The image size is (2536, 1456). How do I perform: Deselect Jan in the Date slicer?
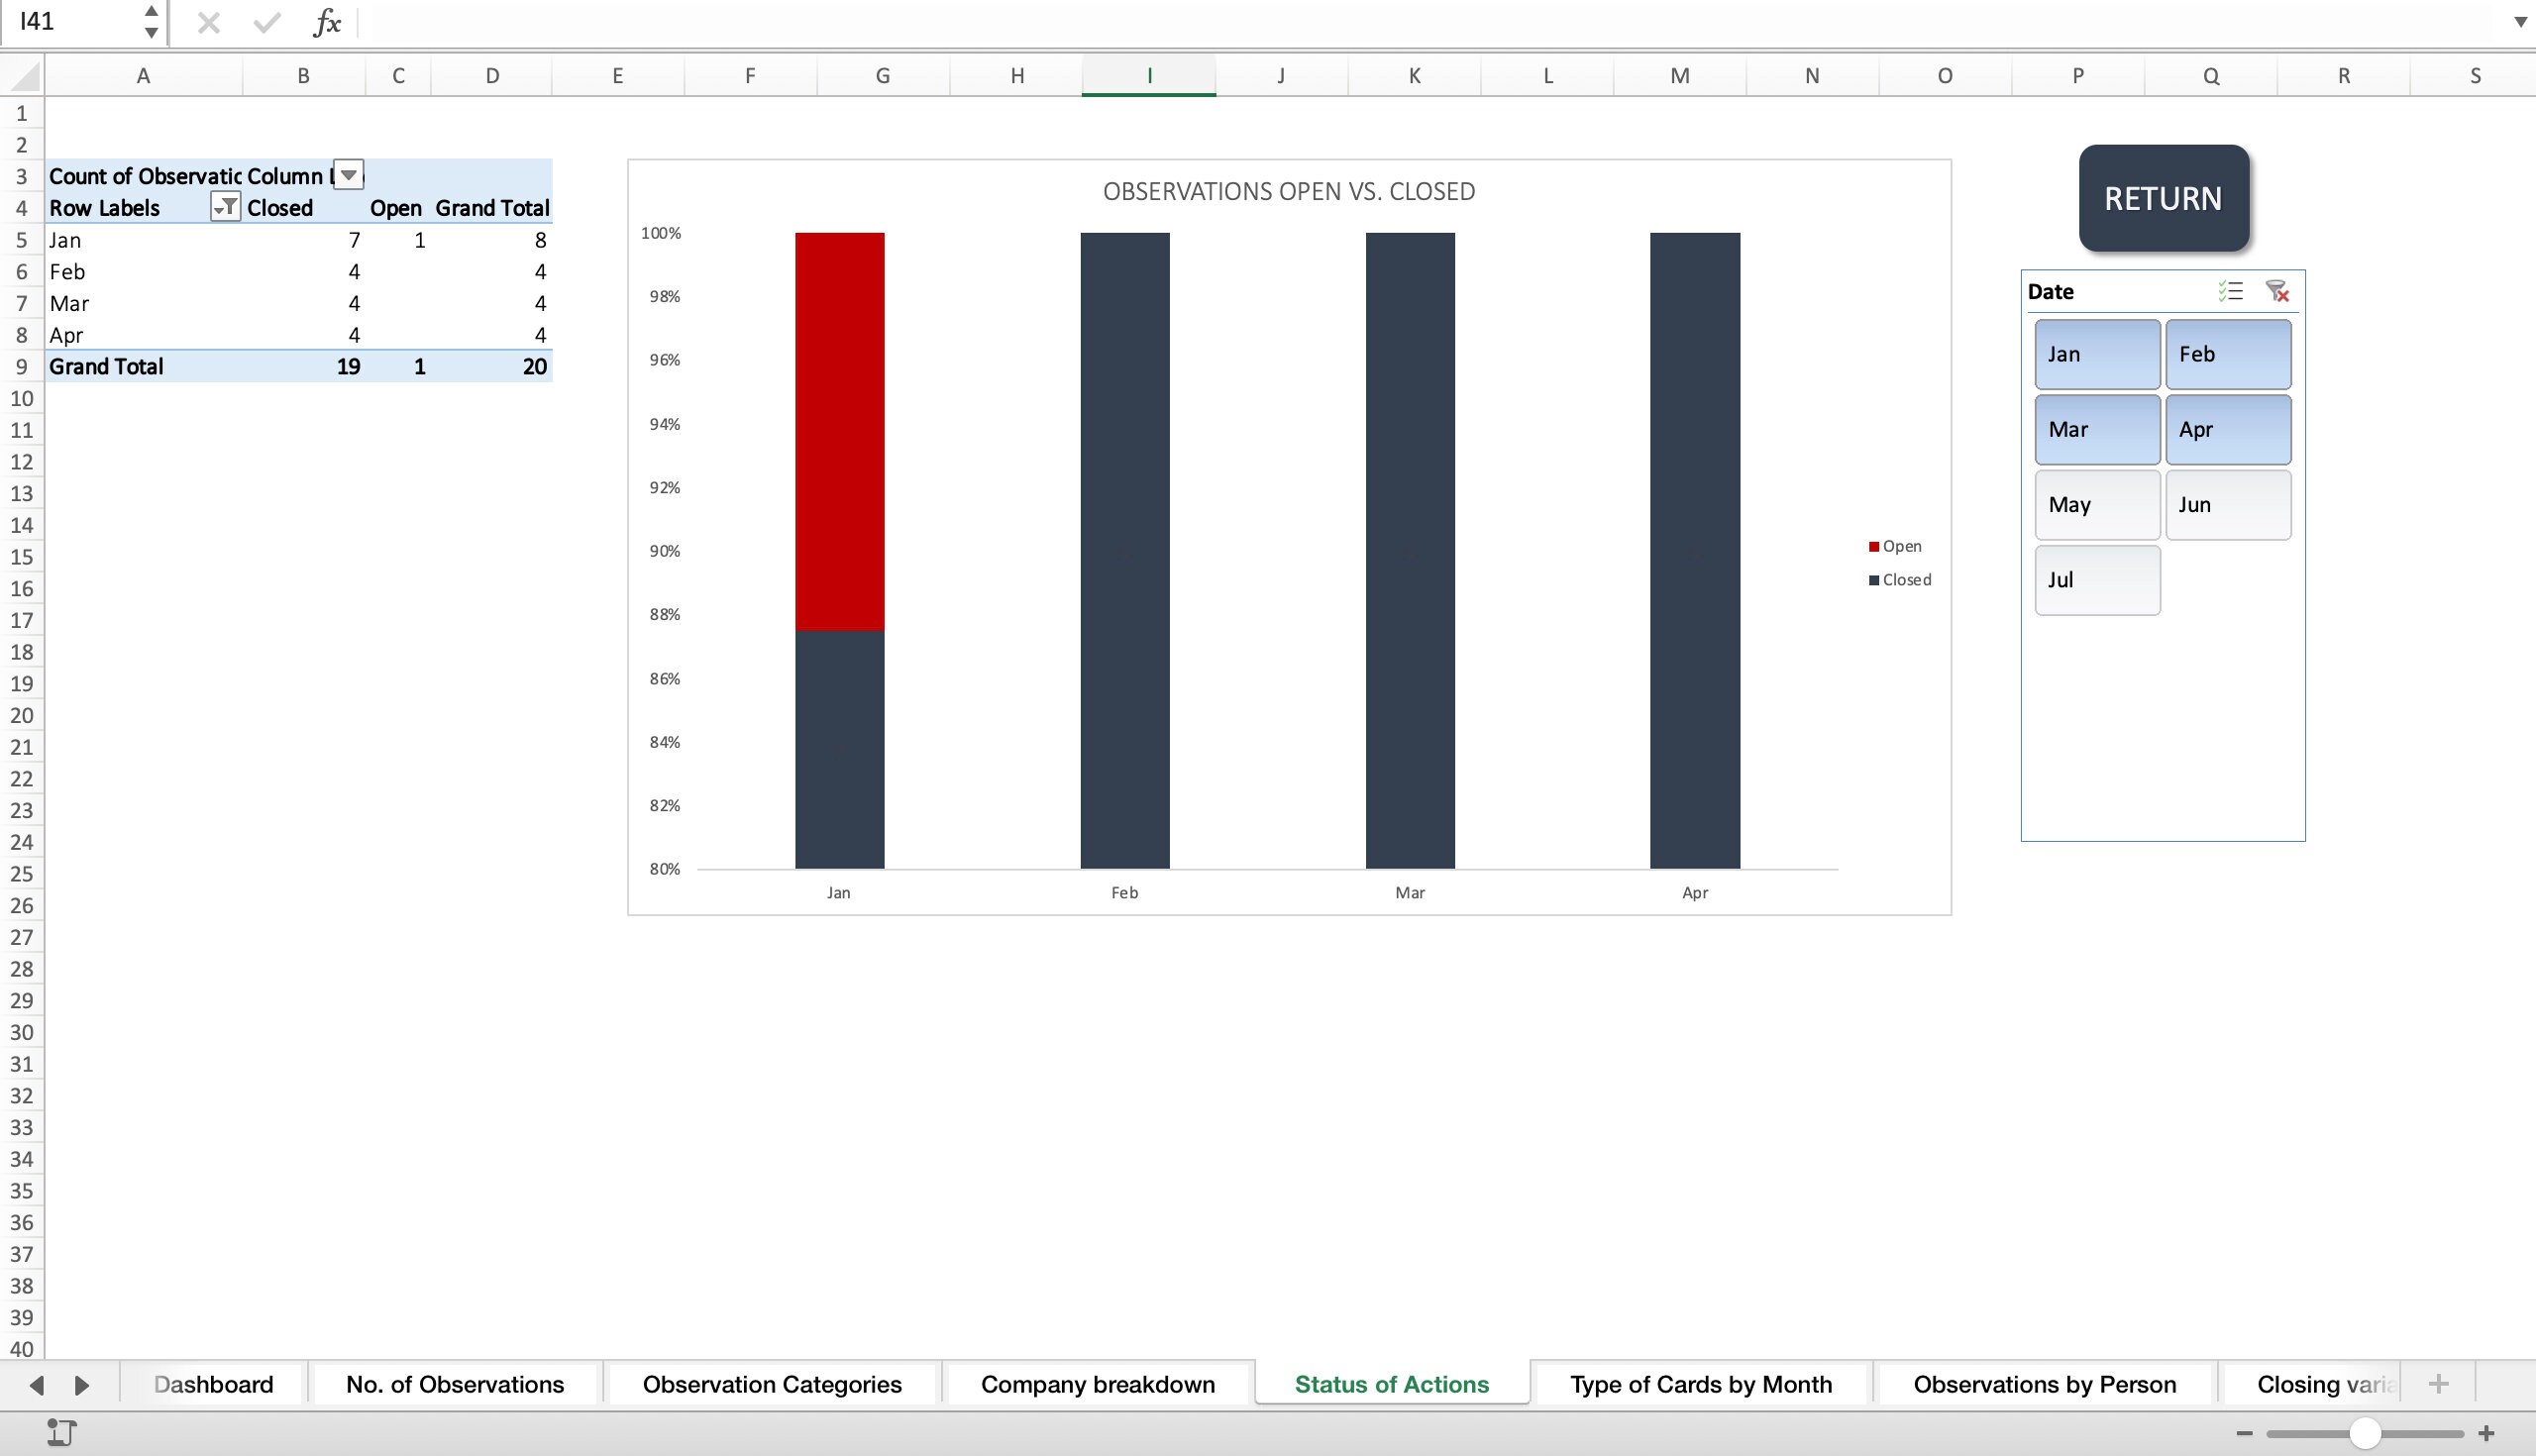click(2096, 354)
